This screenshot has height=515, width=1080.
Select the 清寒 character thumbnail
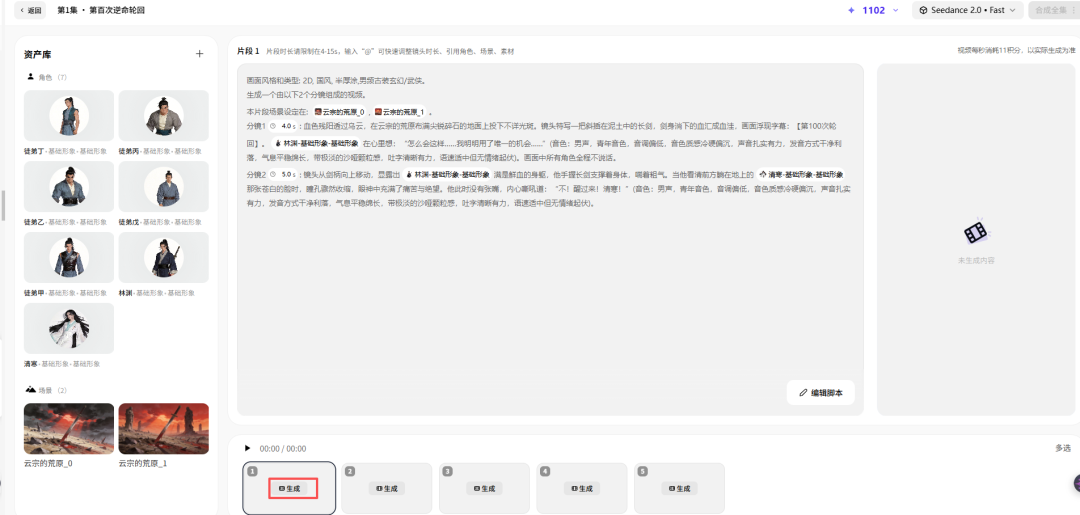(69, 328)
